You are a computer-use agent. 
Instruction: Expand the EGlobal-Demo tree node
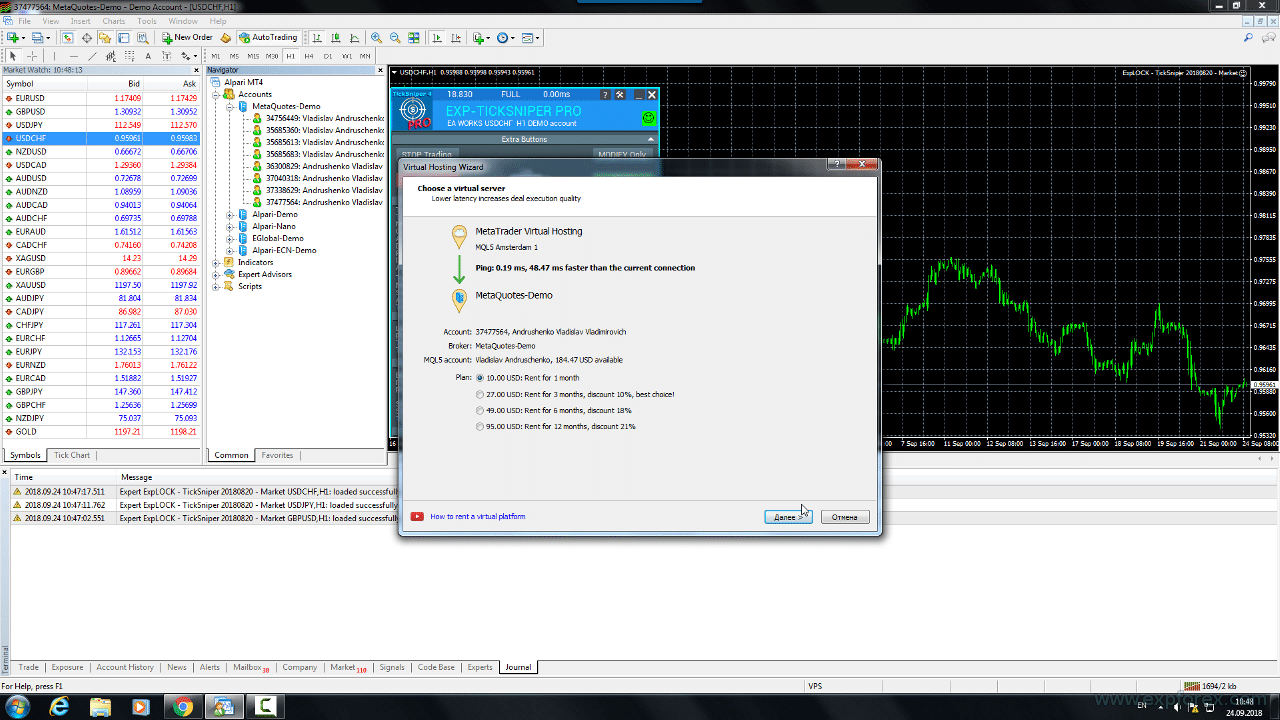[230, 238]
